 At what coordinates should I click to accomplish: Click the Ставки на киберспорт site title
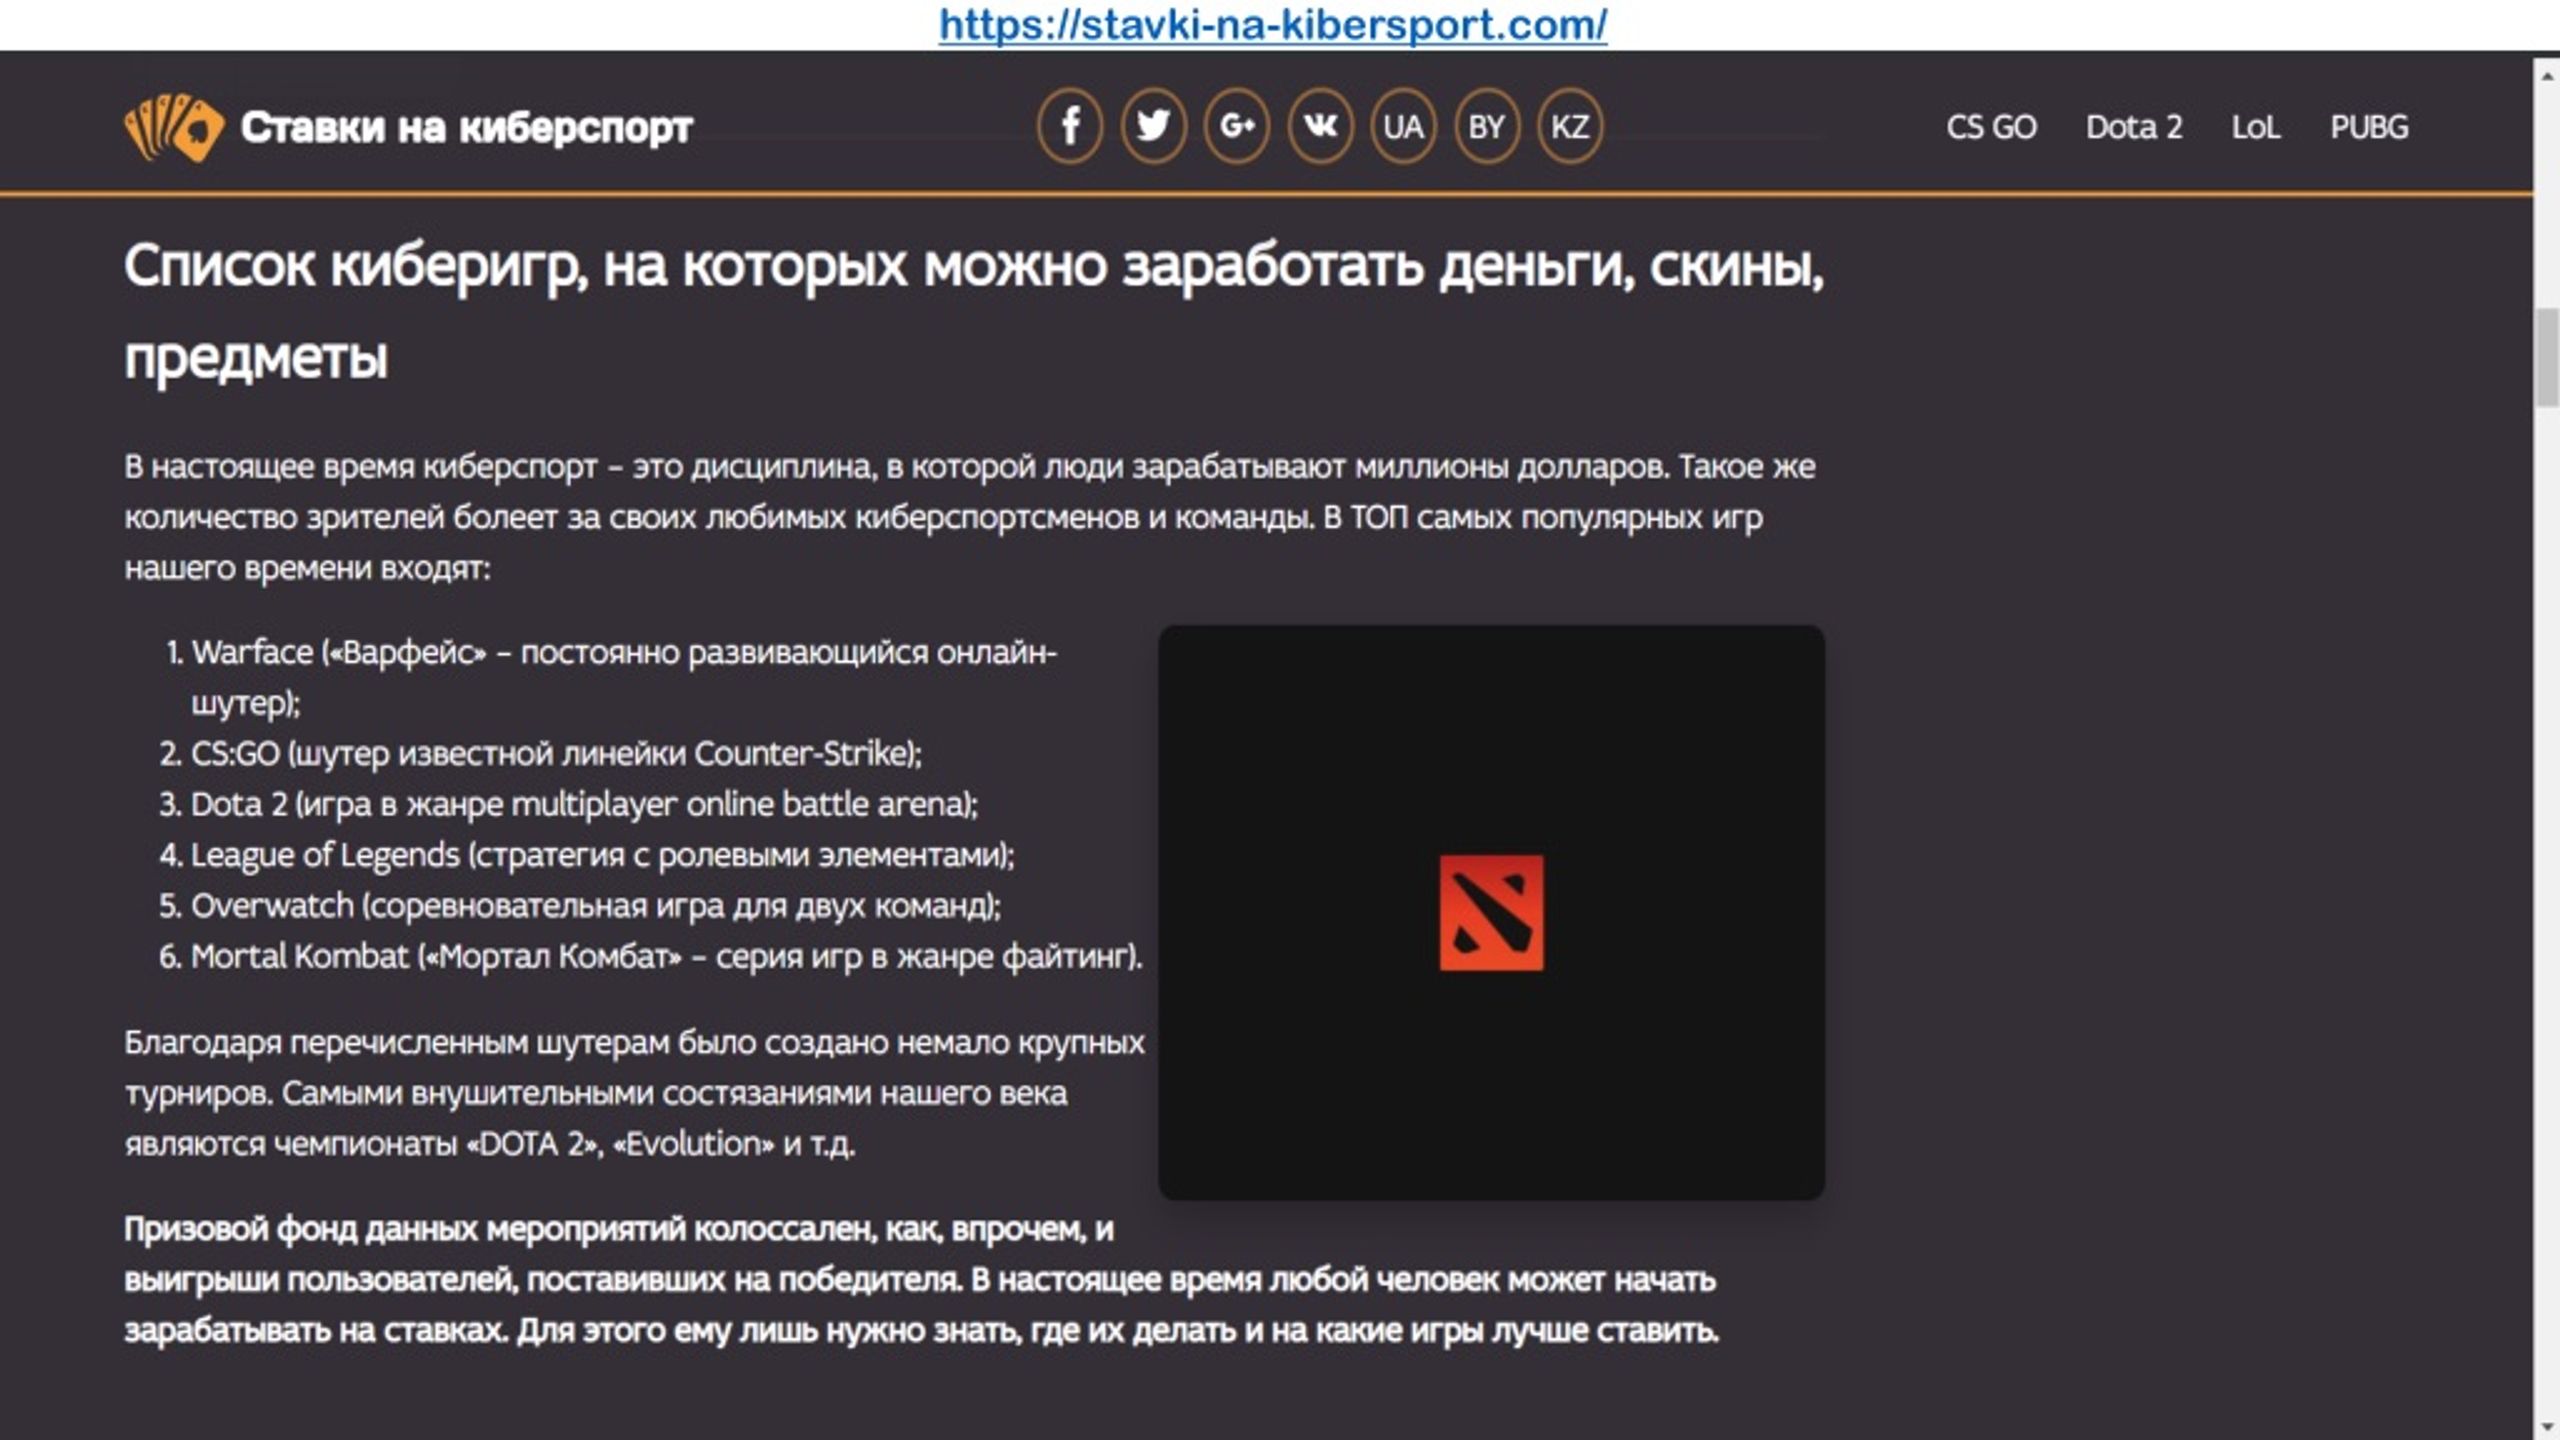466,127
